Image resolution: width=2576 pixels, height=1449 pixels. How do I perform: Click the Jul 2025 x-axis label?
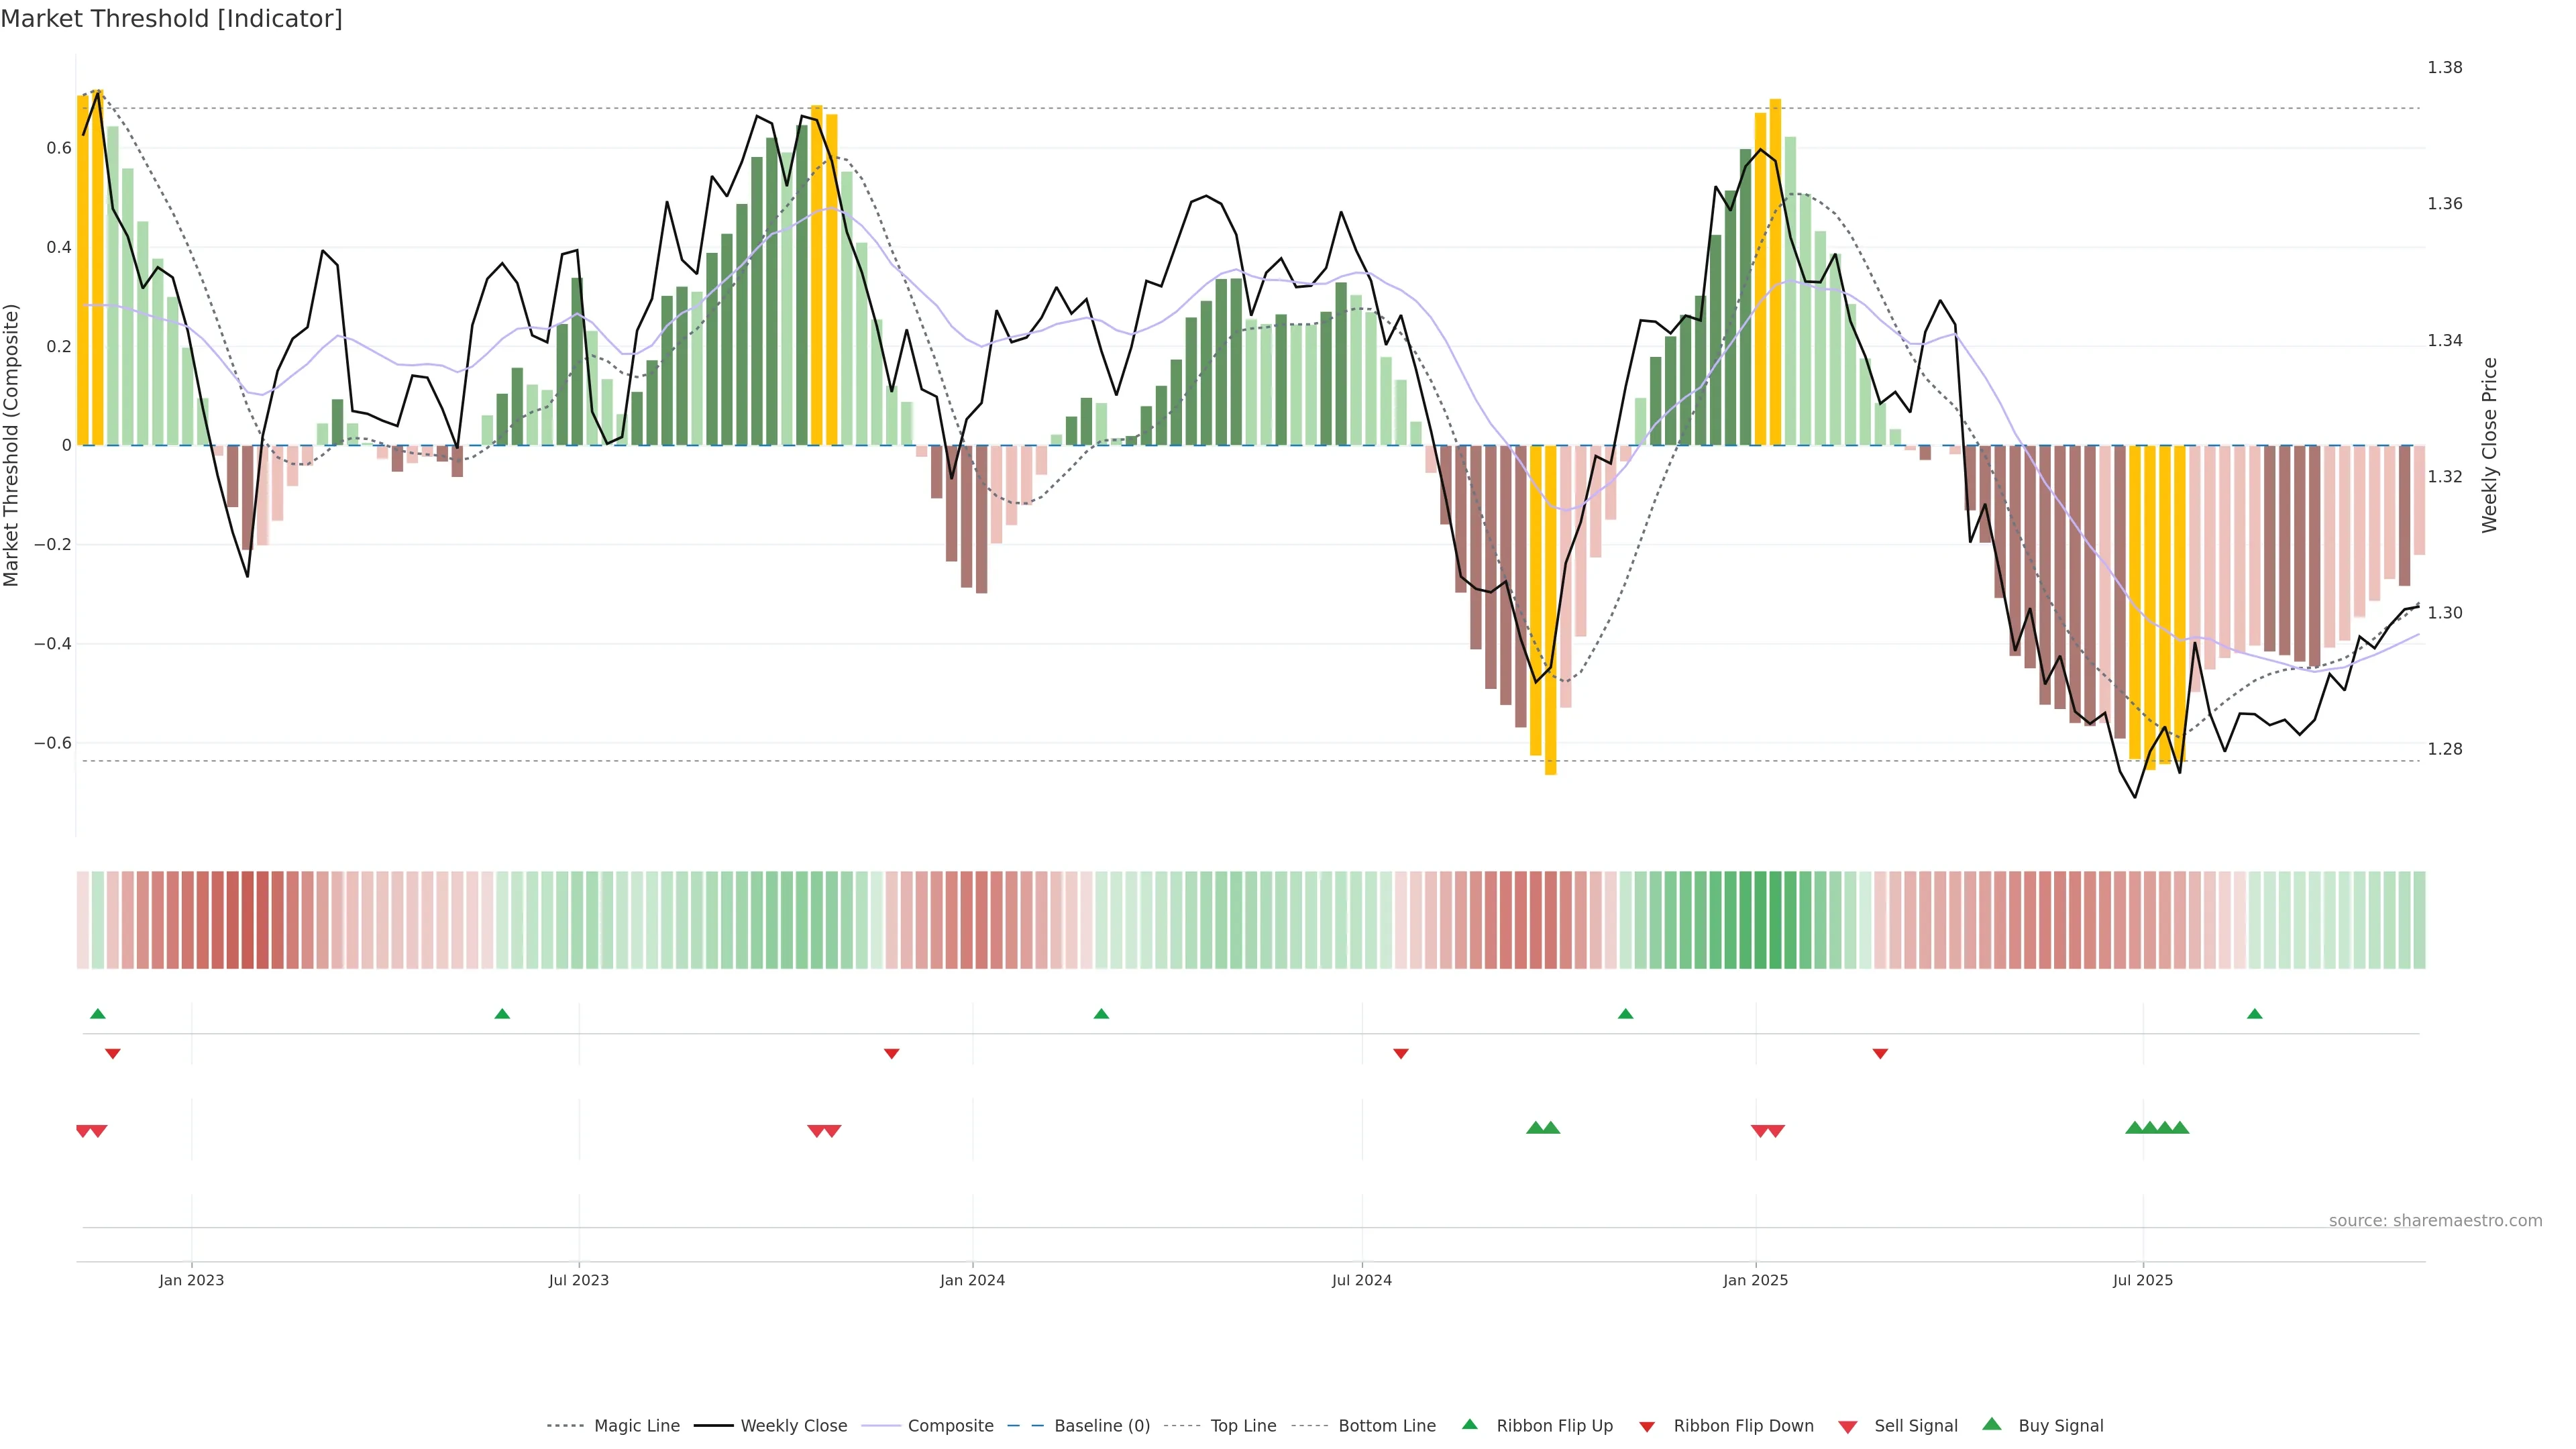click(x=2142, y=1280)
